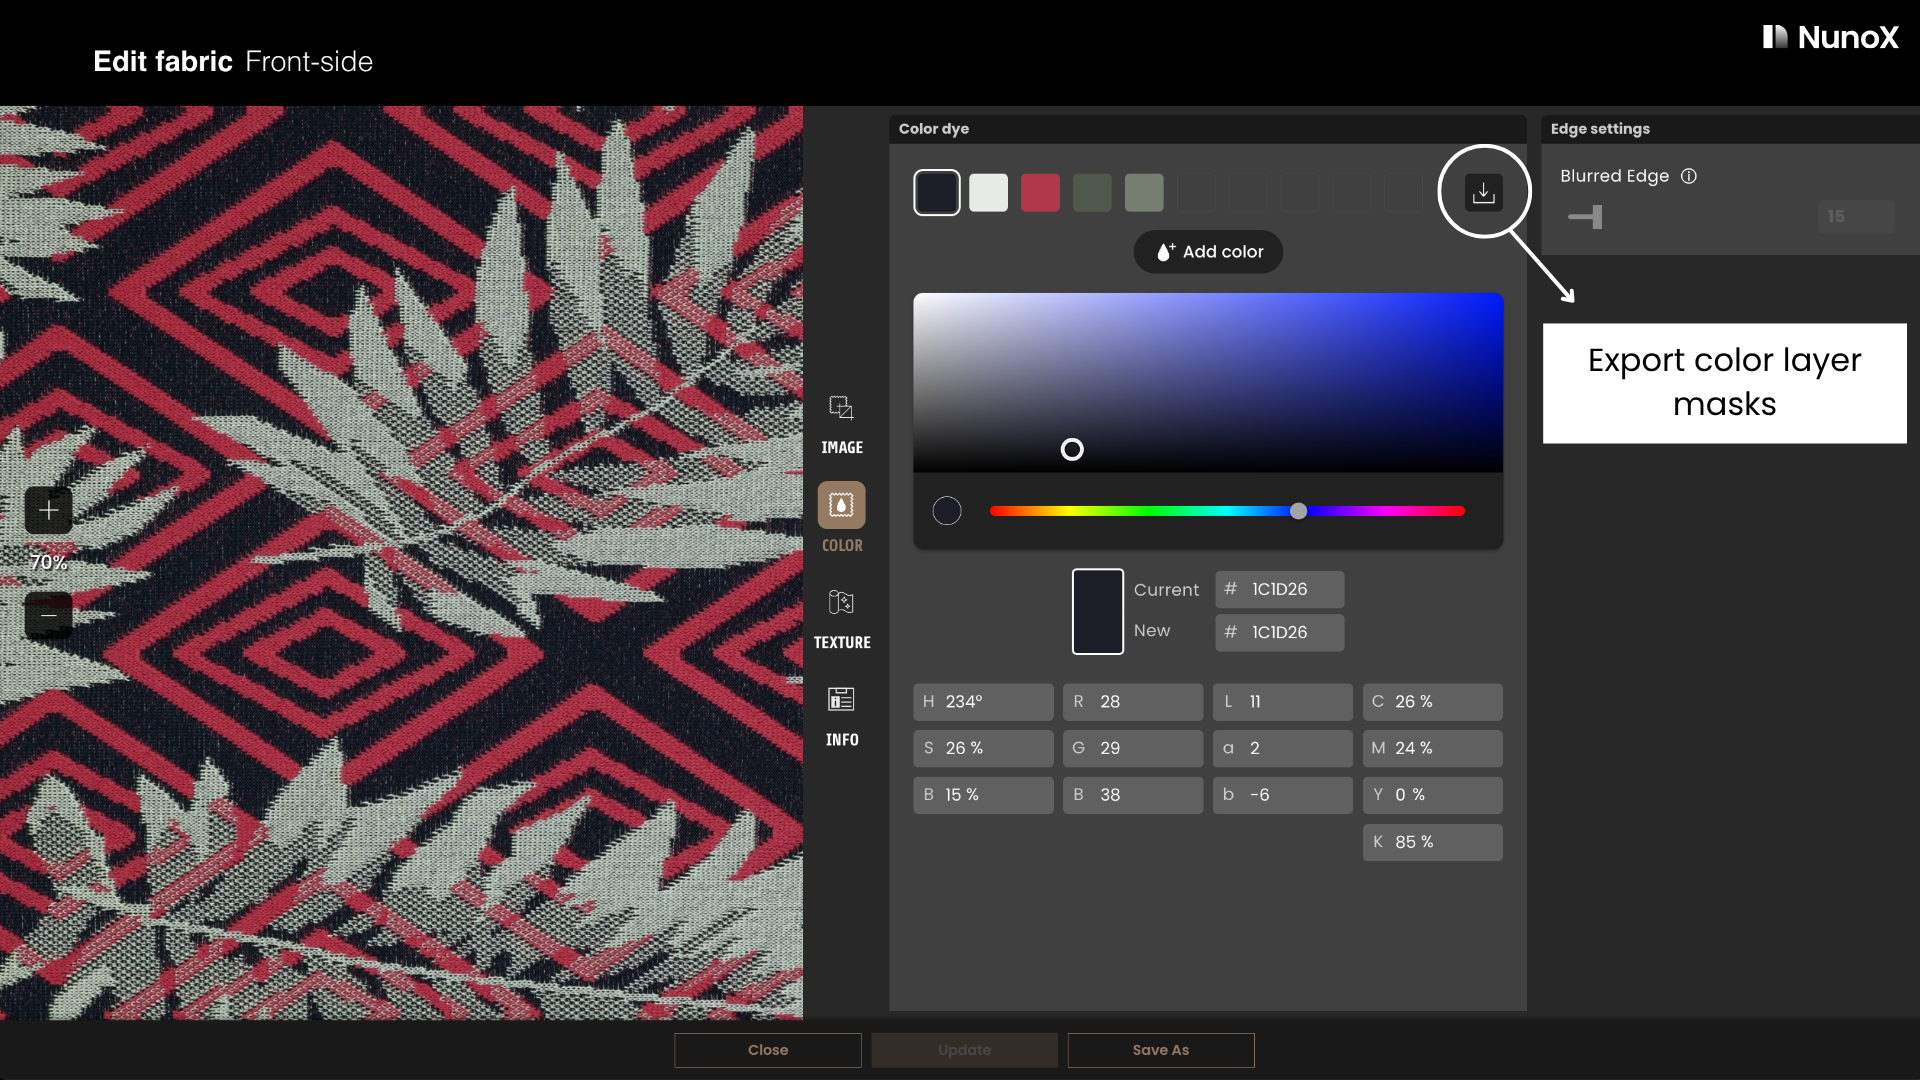The image size is (1920, 1080).
Task: Click the Lab b -6 field
Action: (1283, 795)
